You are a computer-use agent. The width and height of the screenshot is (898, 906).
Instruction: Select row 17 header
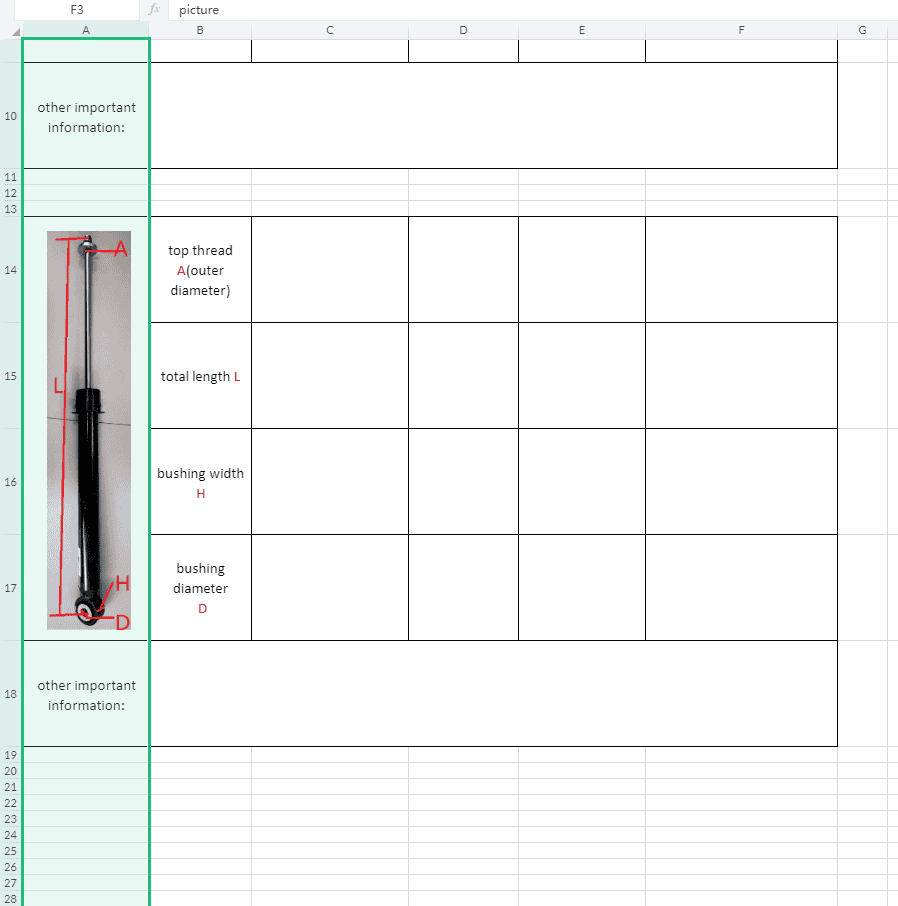10,588
